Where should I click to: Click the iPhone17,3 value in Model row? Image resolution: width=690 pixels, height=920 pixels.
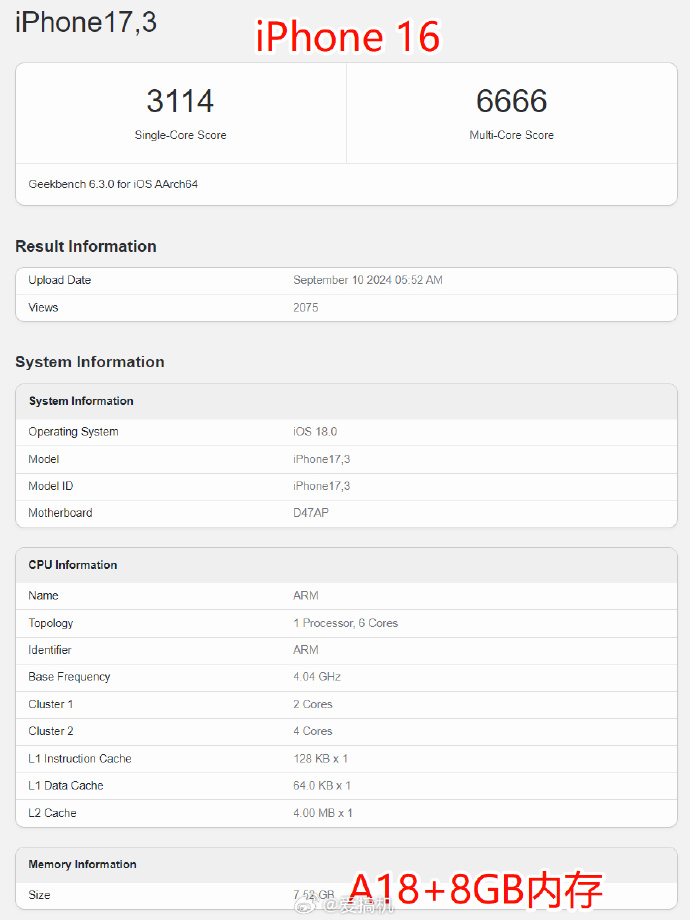click(x=322, y=459)
